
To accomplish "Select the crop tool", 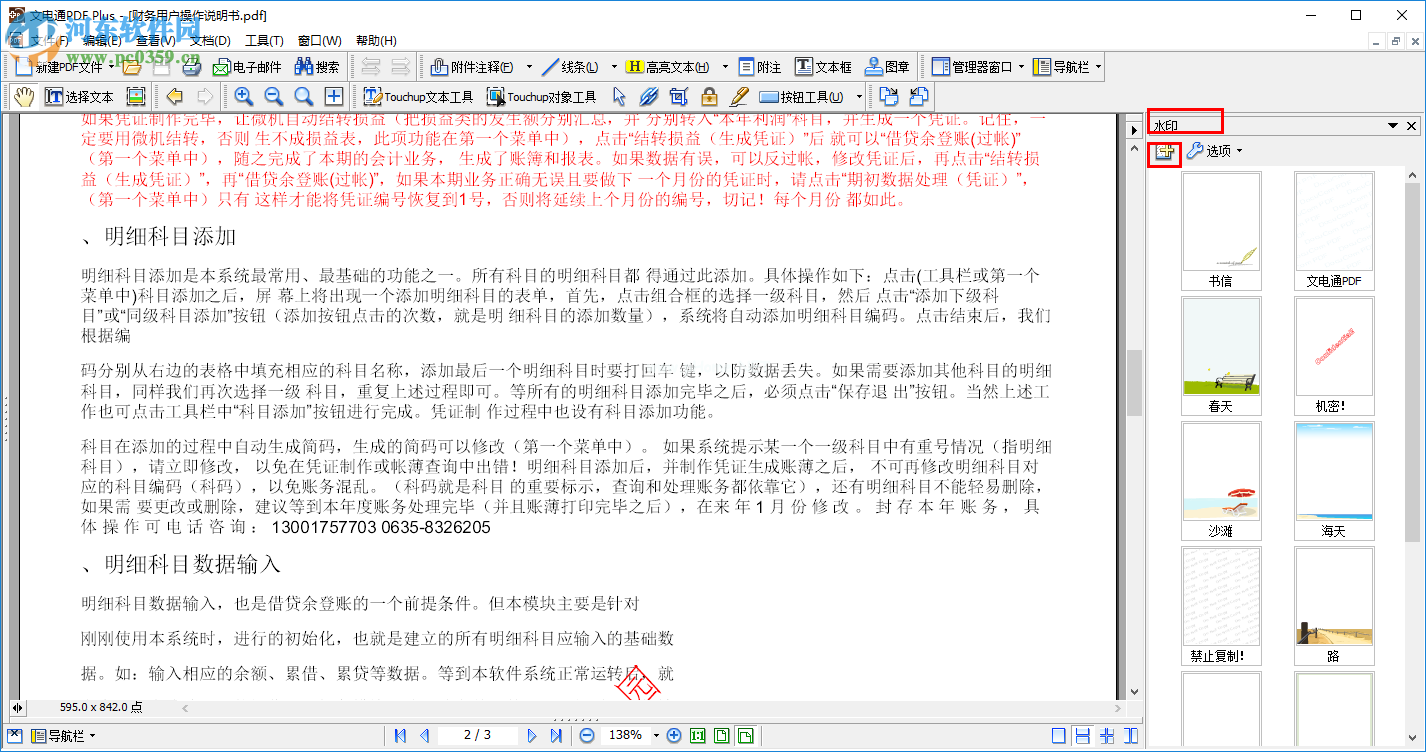I will point(679,97).
